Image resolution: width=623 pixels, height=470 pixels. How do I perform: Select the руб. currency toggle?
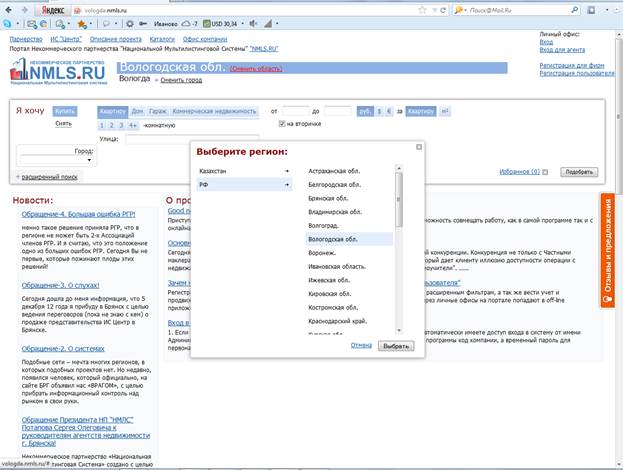365,112
